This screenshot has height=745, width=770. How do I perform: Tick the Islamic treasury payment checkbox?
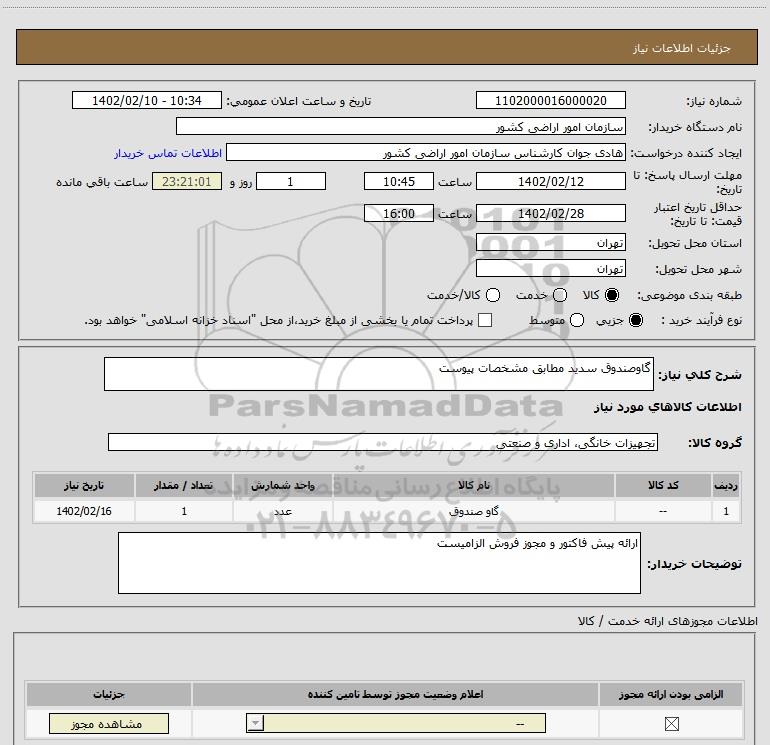click(x=485, y=320)
